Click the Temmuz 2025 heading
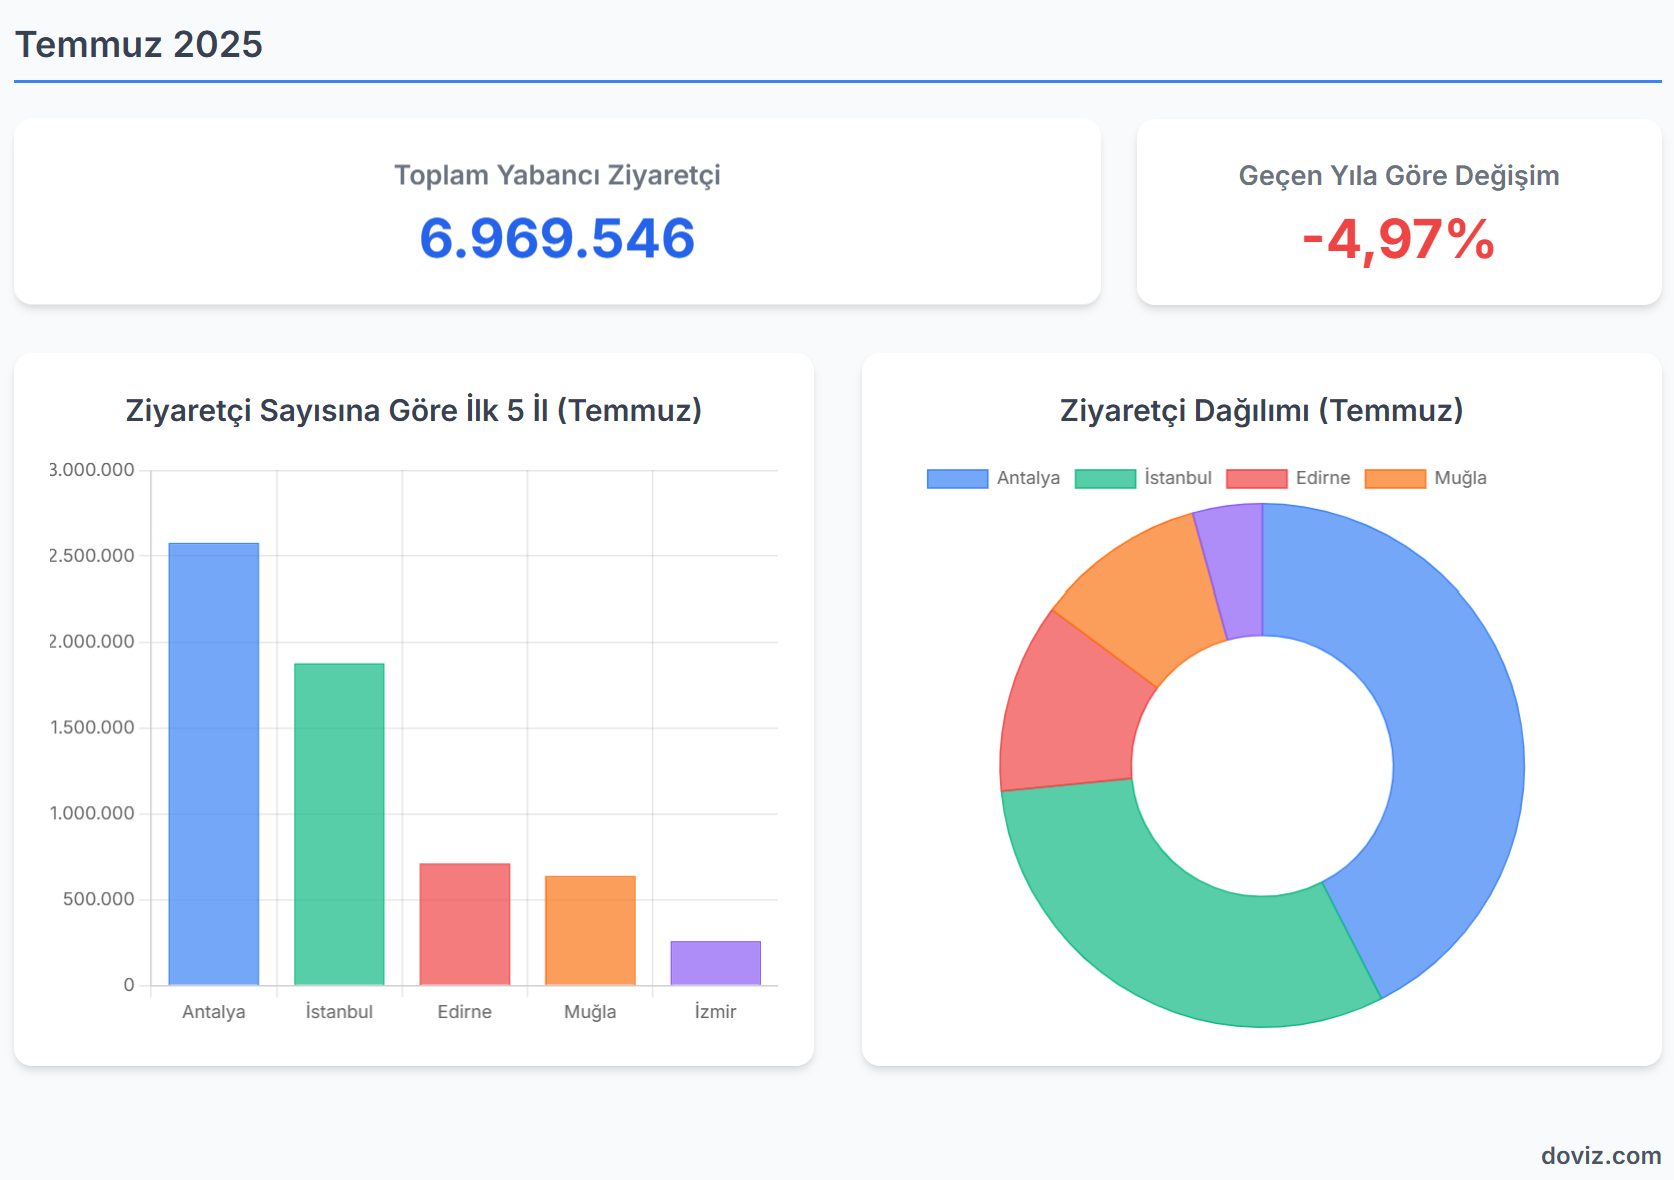1674x1180 pixels. pyautogui.click(x=139, y=45)
